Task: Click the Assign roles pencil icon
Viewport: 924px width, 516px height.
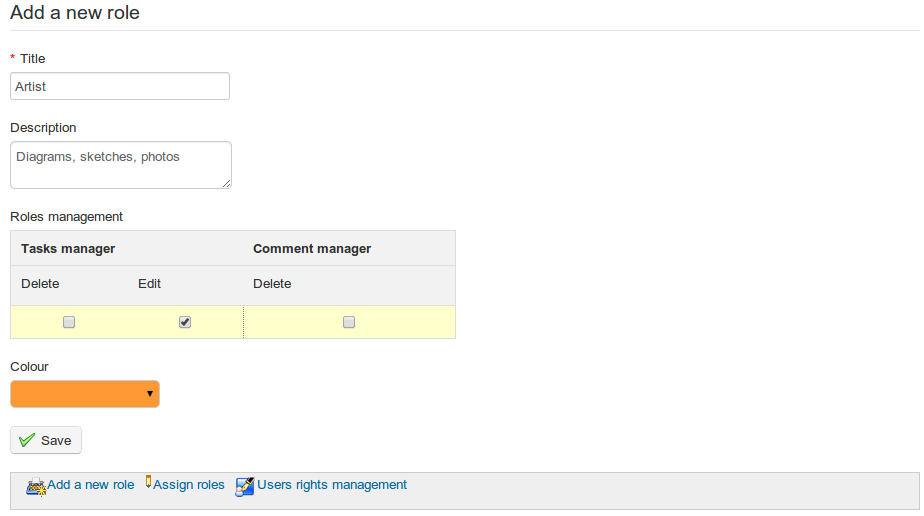Action: [x=148, y=482]
